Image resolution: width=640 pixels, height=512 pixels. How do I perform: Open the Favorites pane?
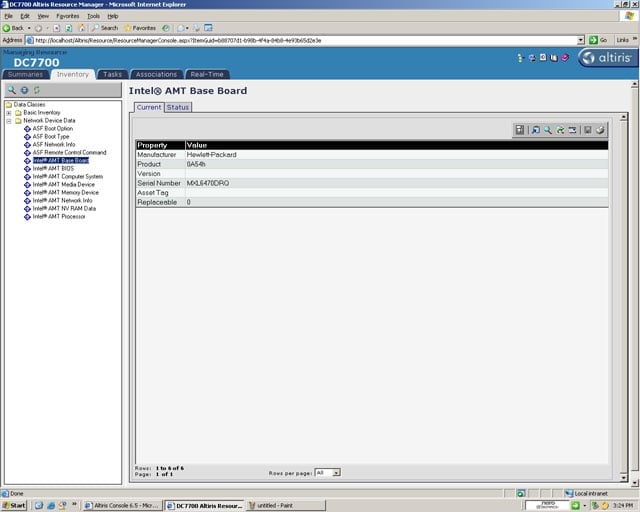[140, 28]
